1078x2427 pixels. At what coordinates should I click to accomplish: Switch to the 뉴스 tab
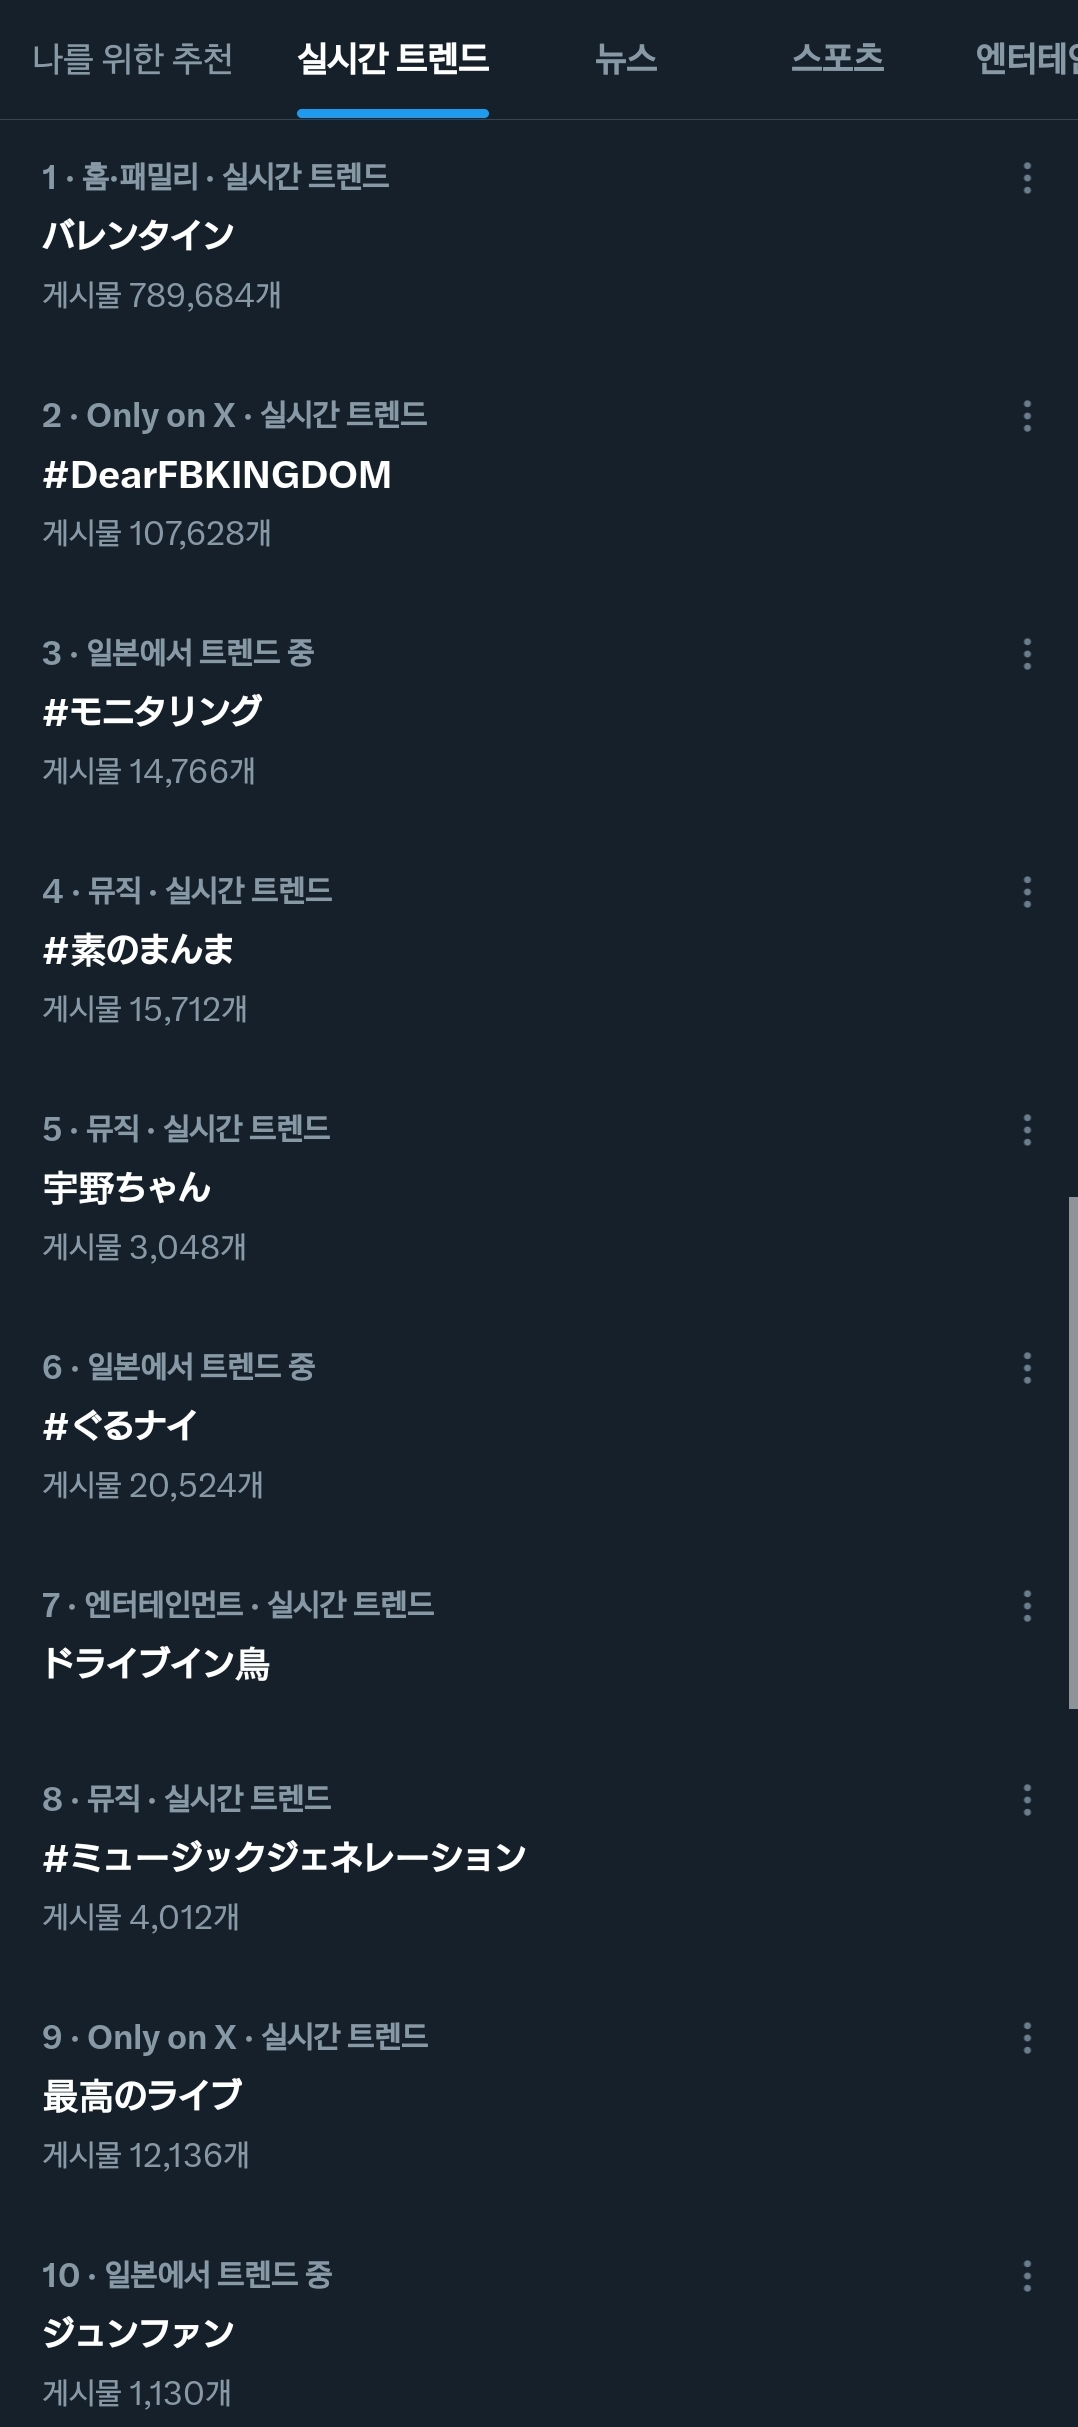click(627, 59)
